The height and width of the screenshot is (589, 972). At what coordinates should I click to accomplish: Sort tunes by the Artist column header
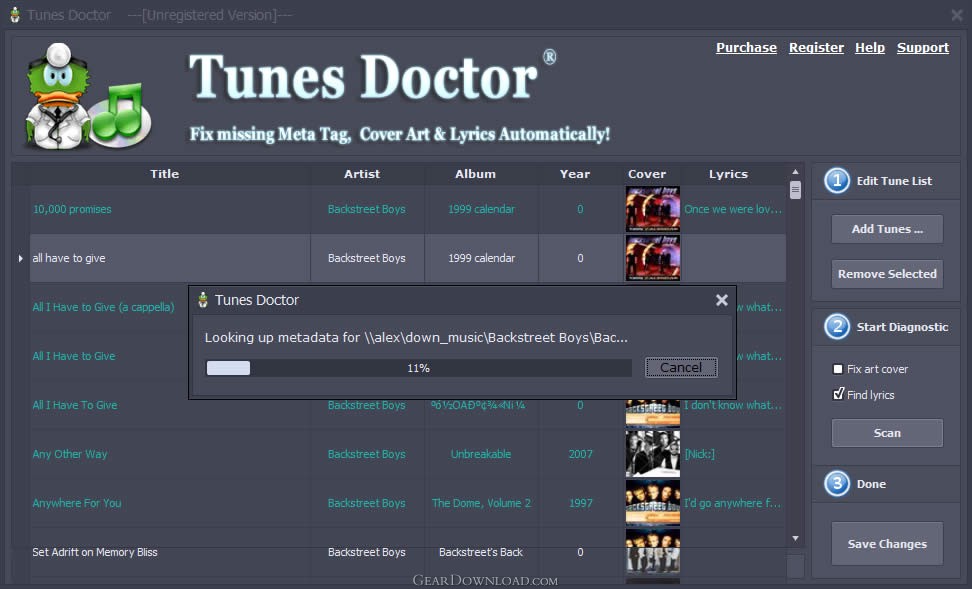(362, 174)
